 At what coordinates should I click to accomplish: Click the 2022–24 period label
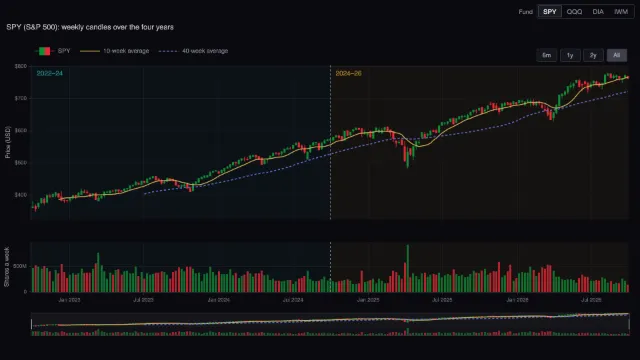click(x=50, y=73)
